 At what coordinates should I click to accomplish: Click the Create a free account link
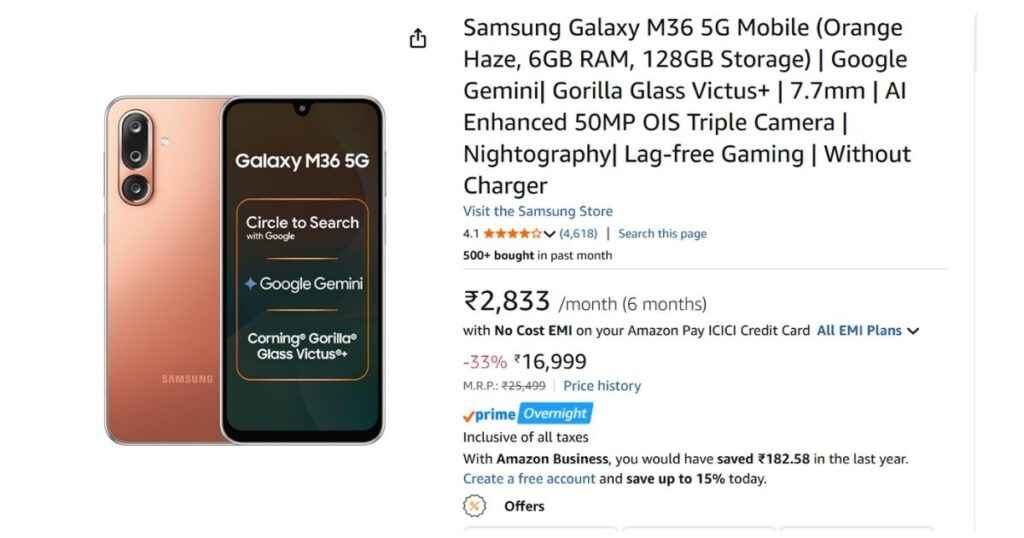(x=529, y=479)
